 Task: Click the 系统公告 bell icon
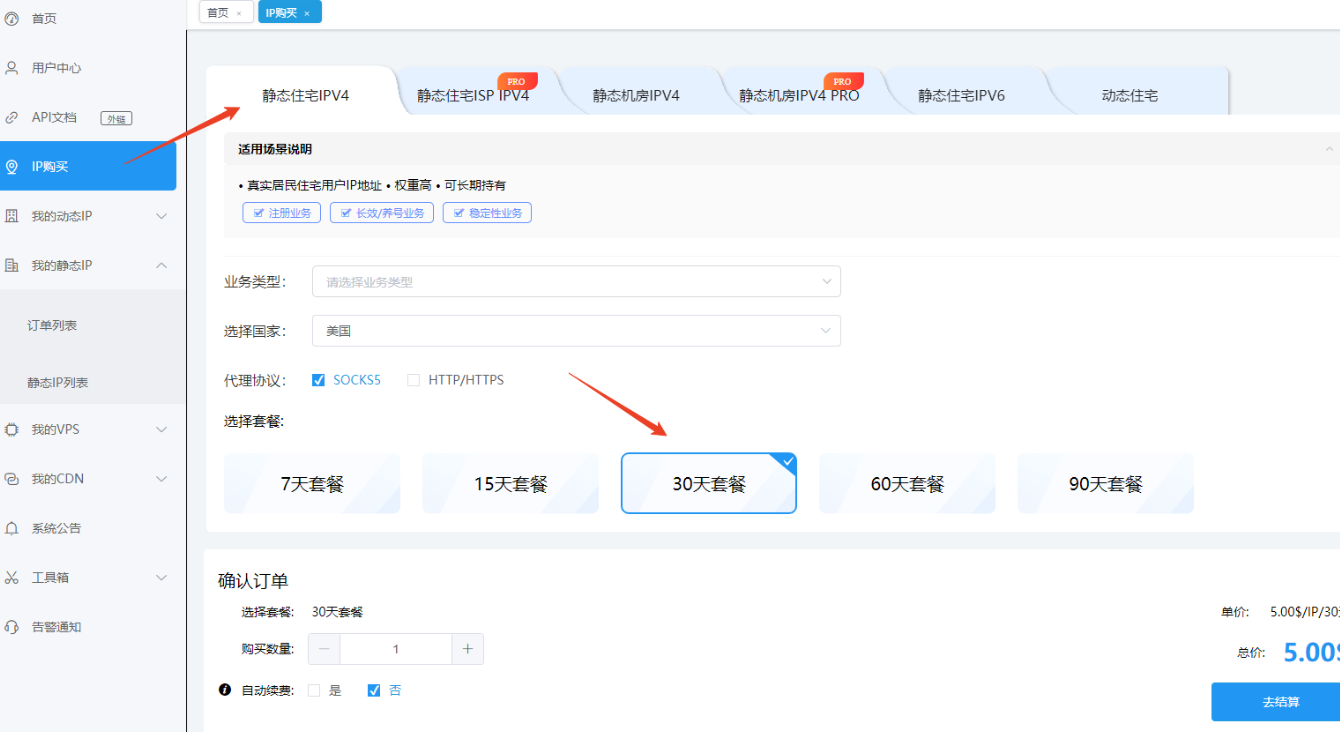pyautogui.click(x=12, y=528)
